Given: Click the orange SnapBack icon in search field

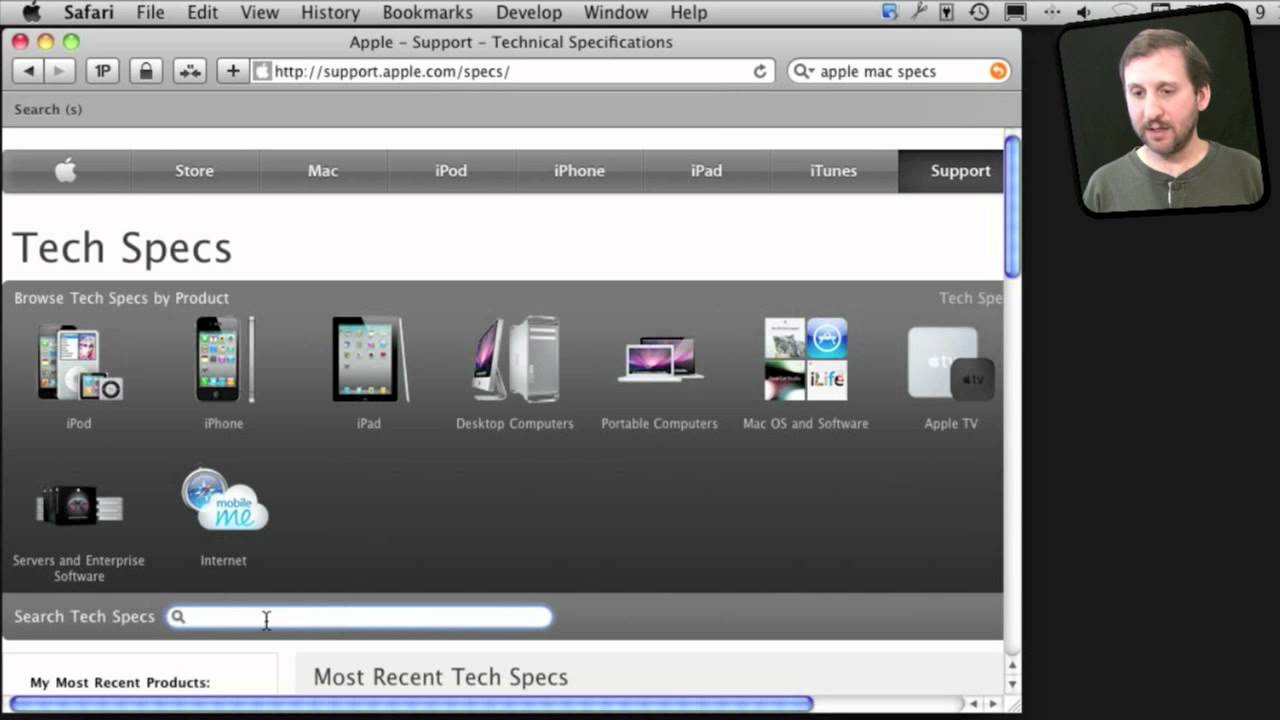Looking at the screenshot, I should [997, 71].
